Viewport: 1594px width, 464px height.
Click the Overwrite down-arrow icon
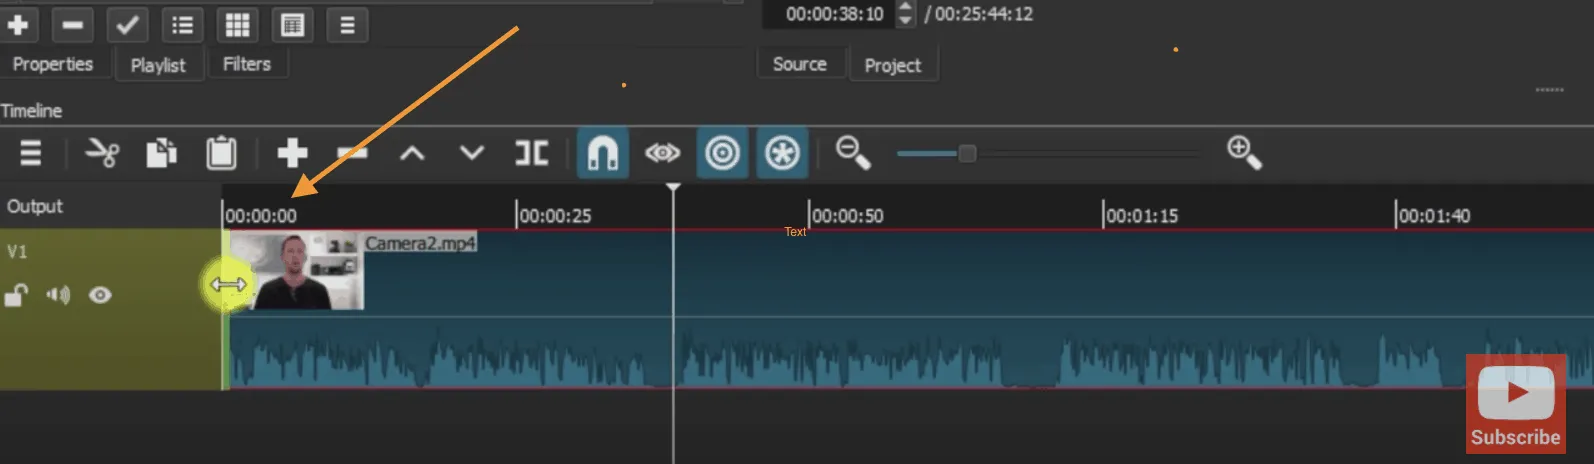point(472,153)
